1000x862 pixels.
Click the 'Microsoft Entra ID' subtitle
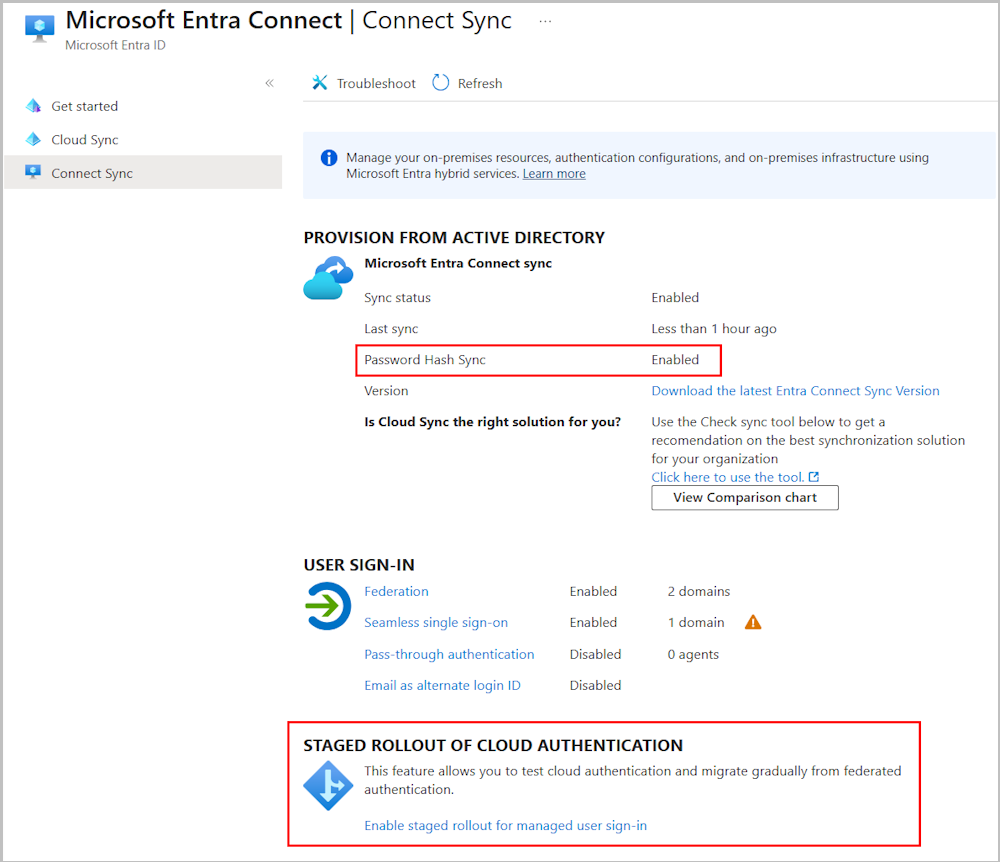coord(115,45)
